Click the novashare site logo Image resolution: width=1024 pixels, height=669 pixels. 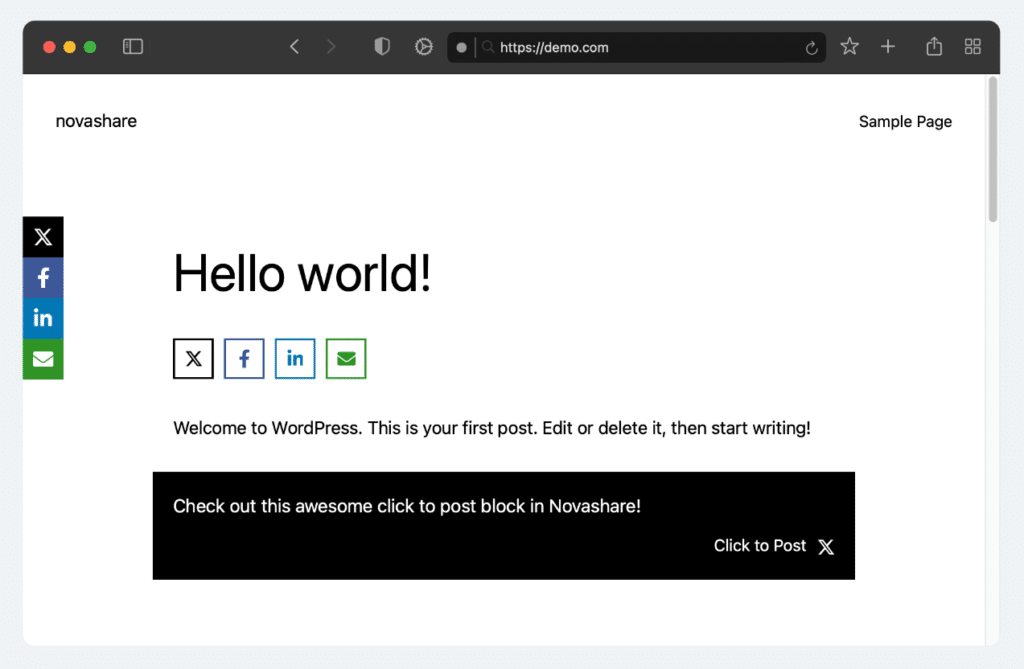96,121
